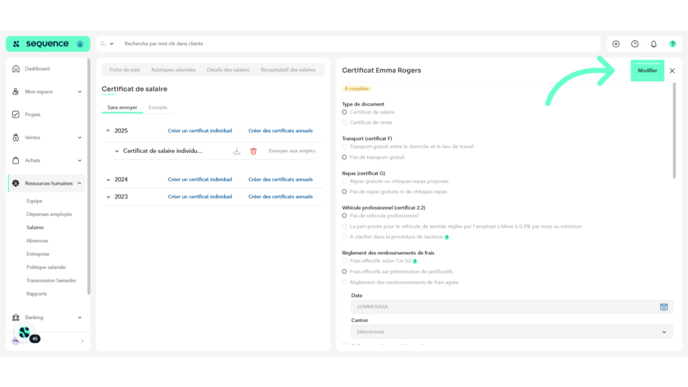Select Transport gratuit entre le domicile radio
The image size is (688, 387).
[344, 147]
